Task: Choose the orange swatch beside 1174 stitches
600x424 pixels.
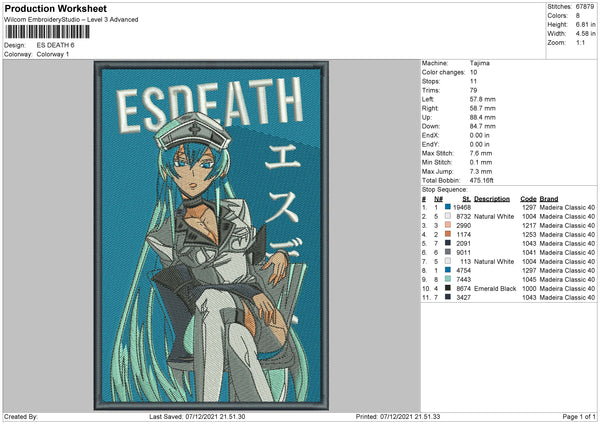Action: click(x=448, y=234)
